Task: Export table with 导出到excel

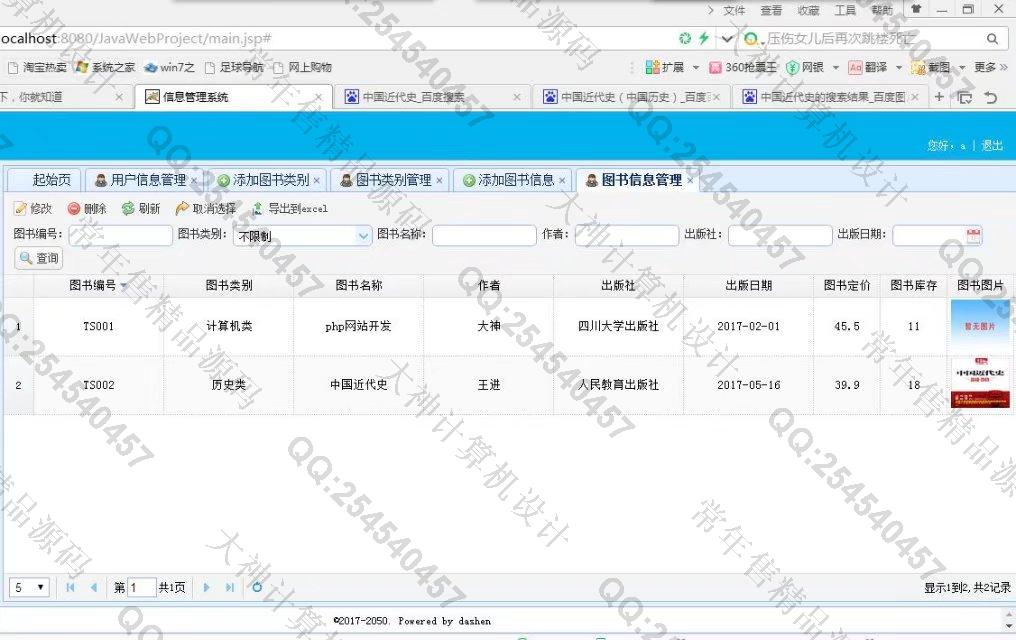Action: (289, 209)
